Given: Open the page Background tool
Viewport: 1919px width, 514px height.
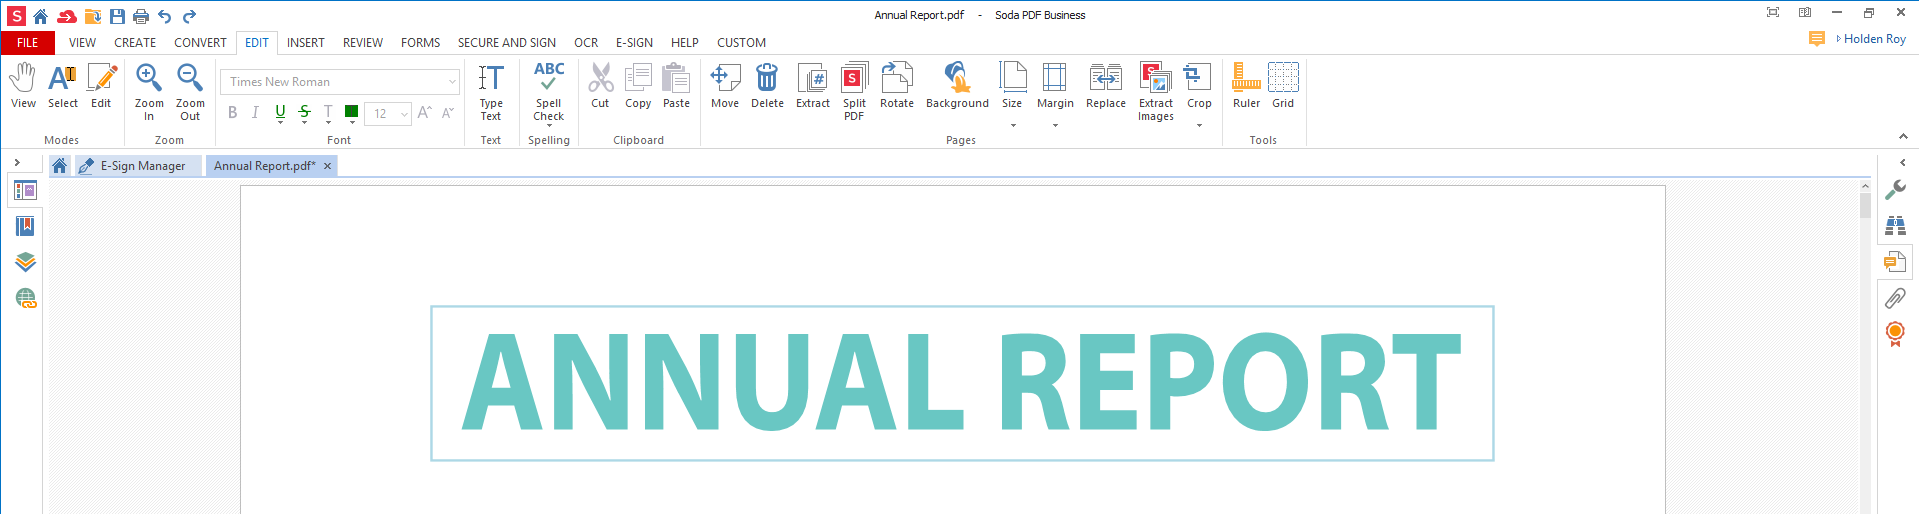Looking at the screenshot, I should pyautogui.click(x=957, y=86).
